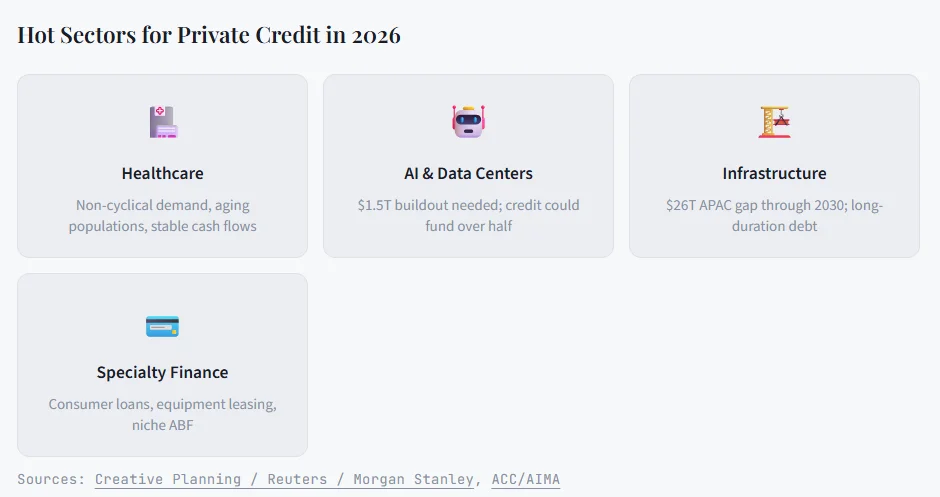Click the "$1.5T buildout needed" description text
This screenshot has width=940, height=497.
pos(468,205)
